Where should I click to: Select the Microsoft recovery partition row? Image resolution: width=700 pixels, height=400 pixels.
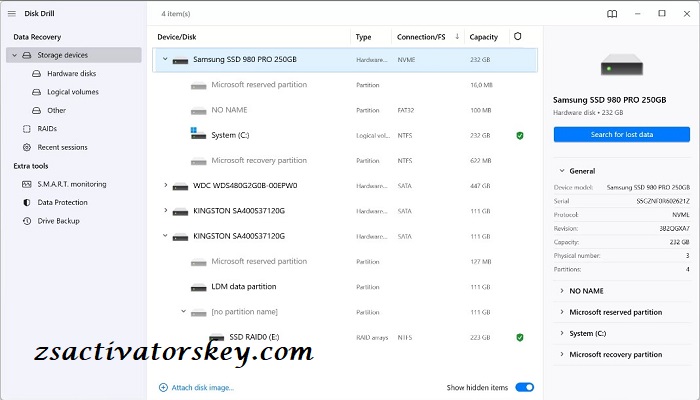345,161
